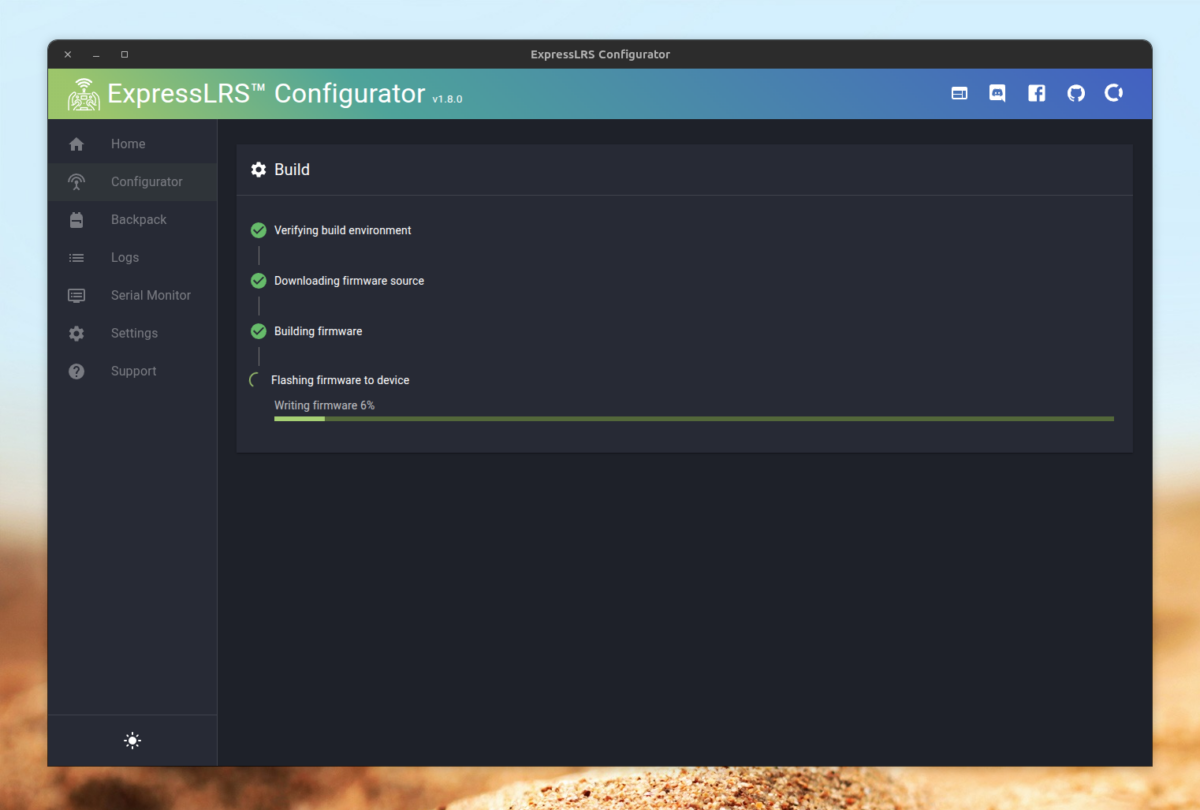
Task: Click the ExpressLRS Configurator header title
Action: 266,94
